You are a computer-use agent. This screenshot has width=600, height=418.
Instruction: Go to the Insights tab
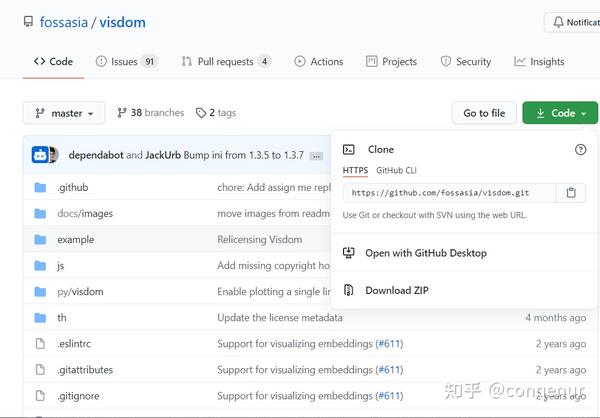click(539, 62)
